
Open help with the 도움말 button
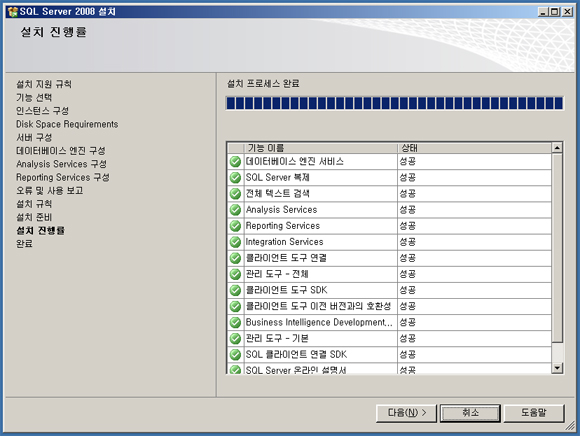pos(534,413)
